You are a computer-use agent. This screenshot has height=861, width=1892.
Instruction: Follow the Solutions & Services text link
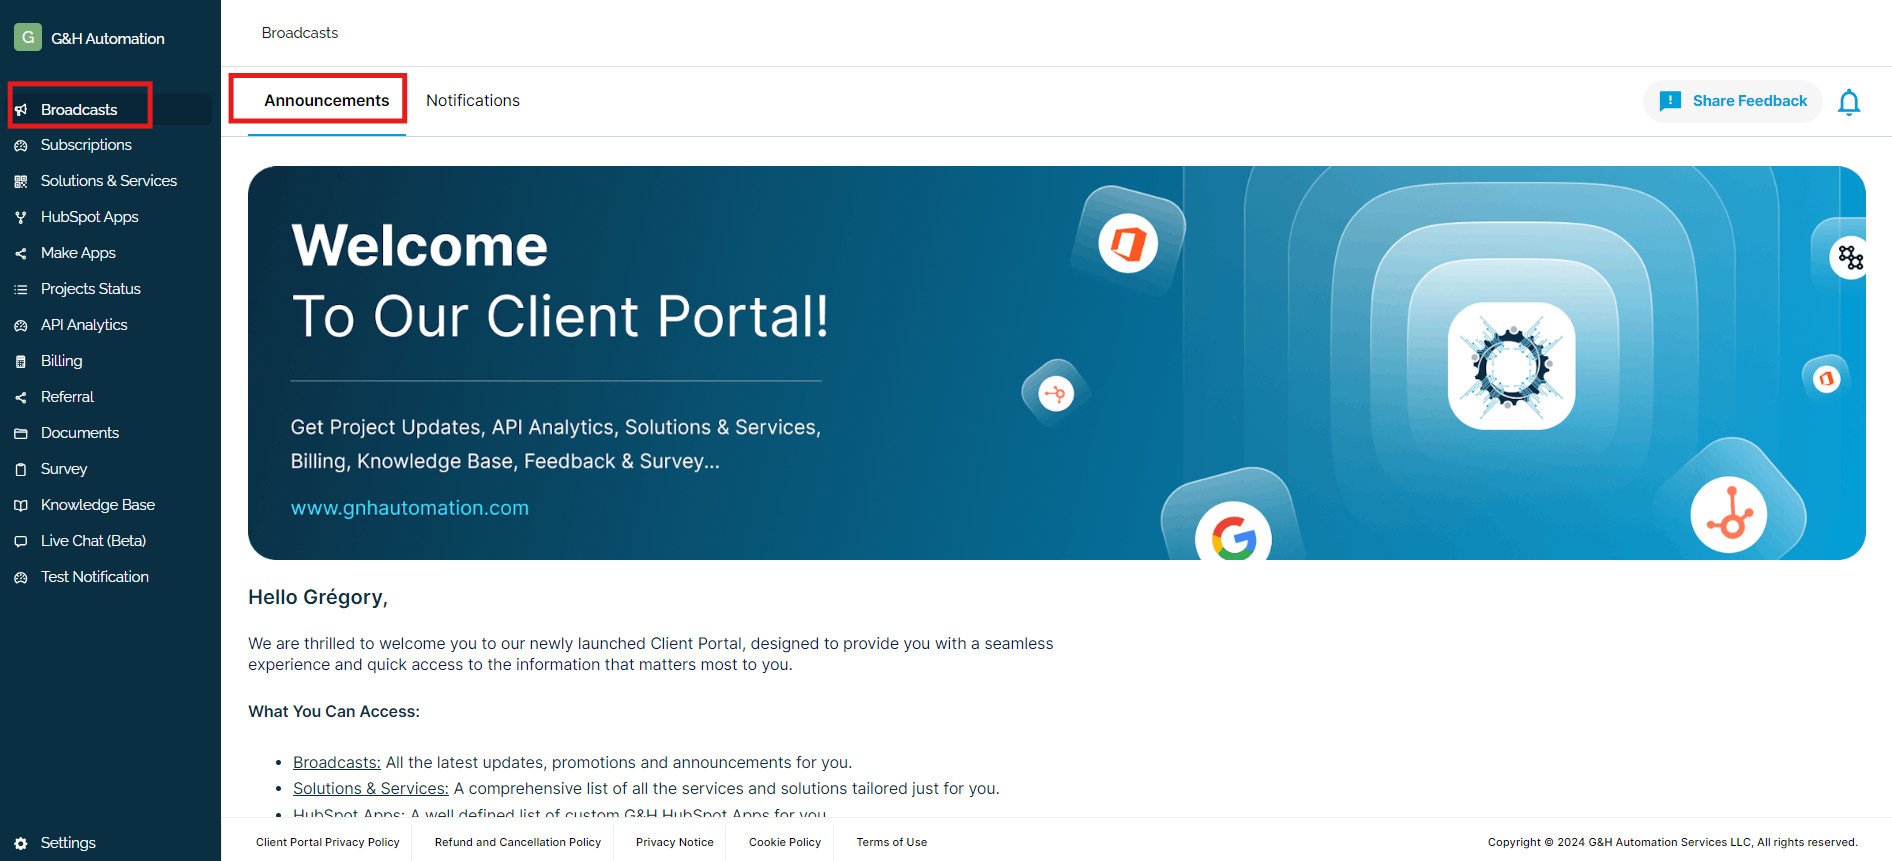coord(370,788)
